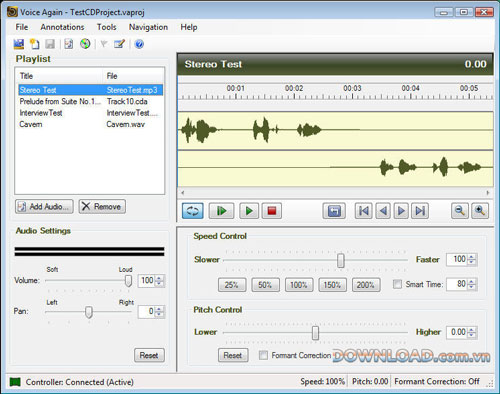Skip to the end of the track
This screenshot has height=394, width=500.
pyautogui.click(x=420, y=211)
